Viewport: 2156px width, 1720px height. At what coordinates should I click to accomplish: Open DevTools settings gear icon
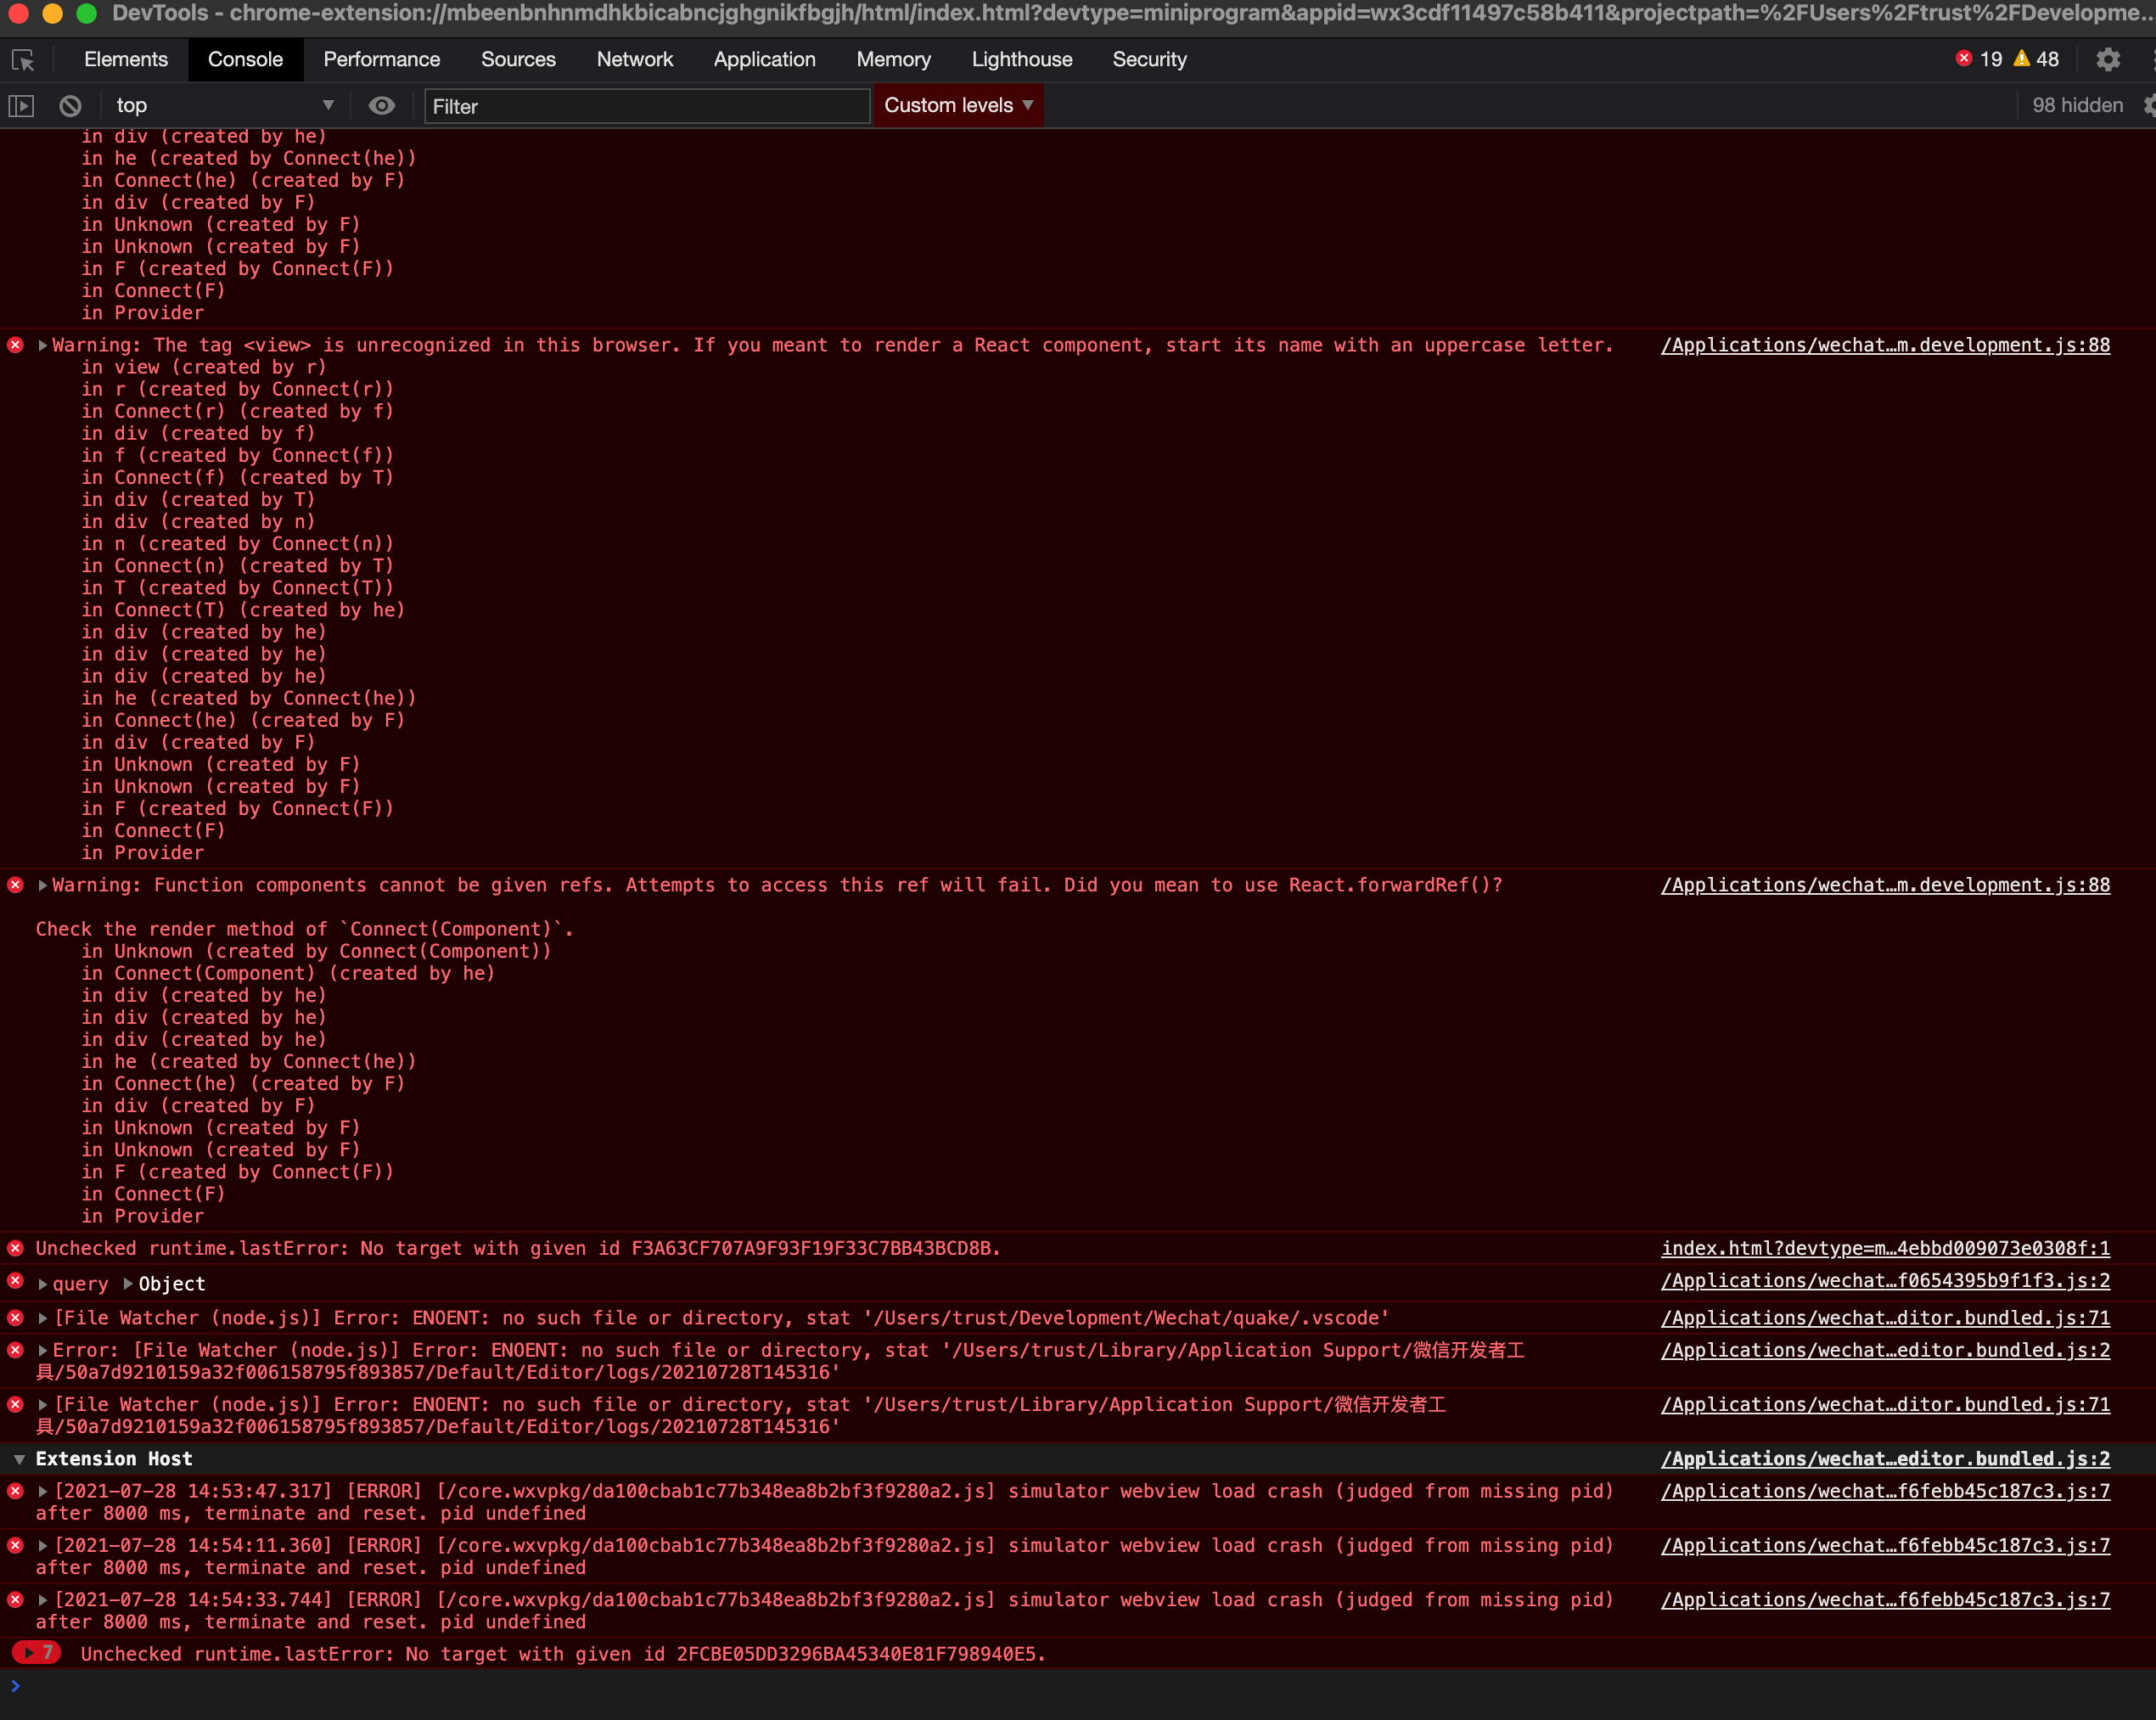[x=2108, y=60]
